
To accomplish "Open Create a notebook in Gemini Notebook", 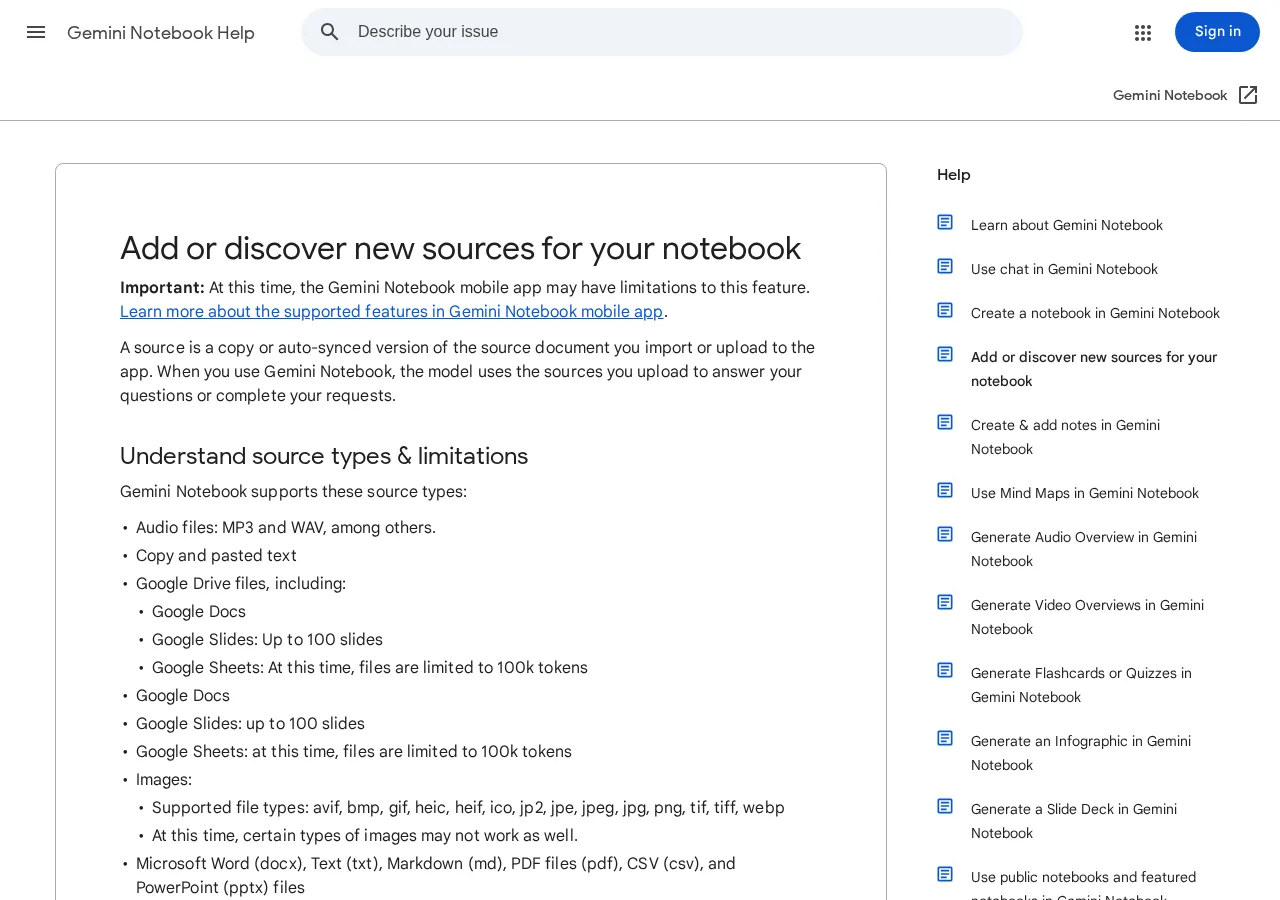I will pyautogui.click(x=1095, y=313).
